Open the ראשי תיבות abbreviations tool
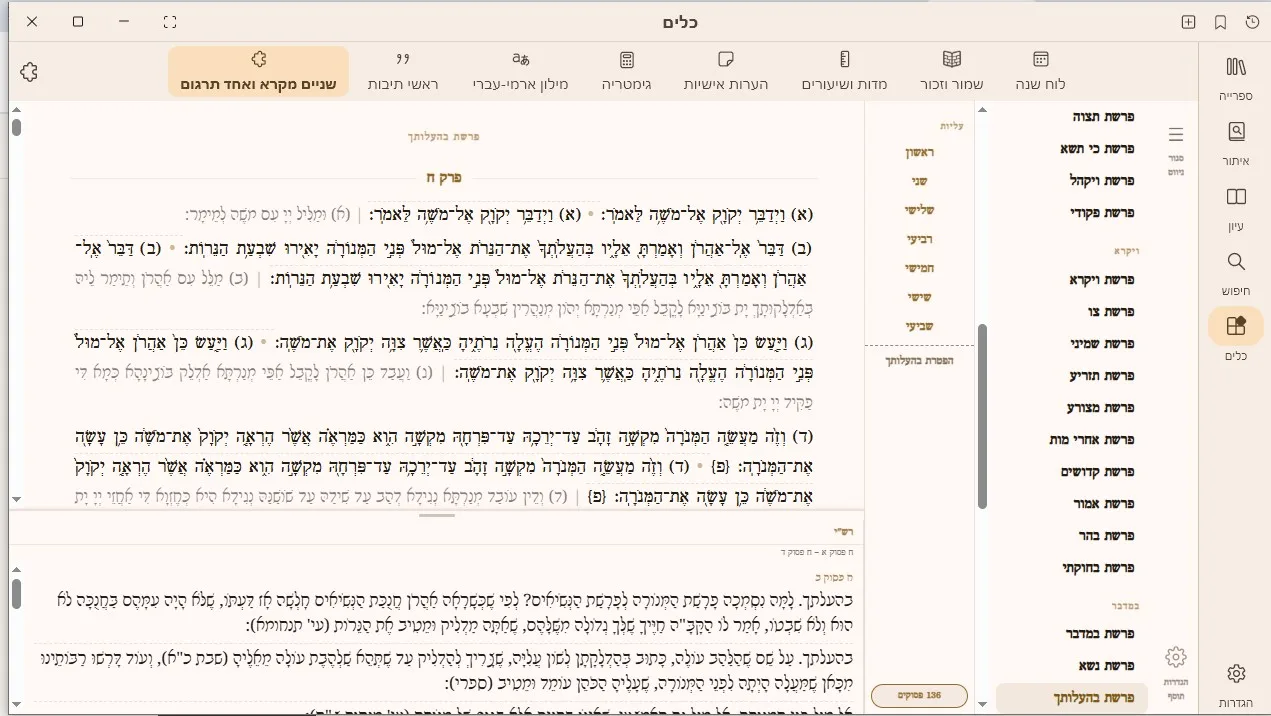 (x=403, y=72)
